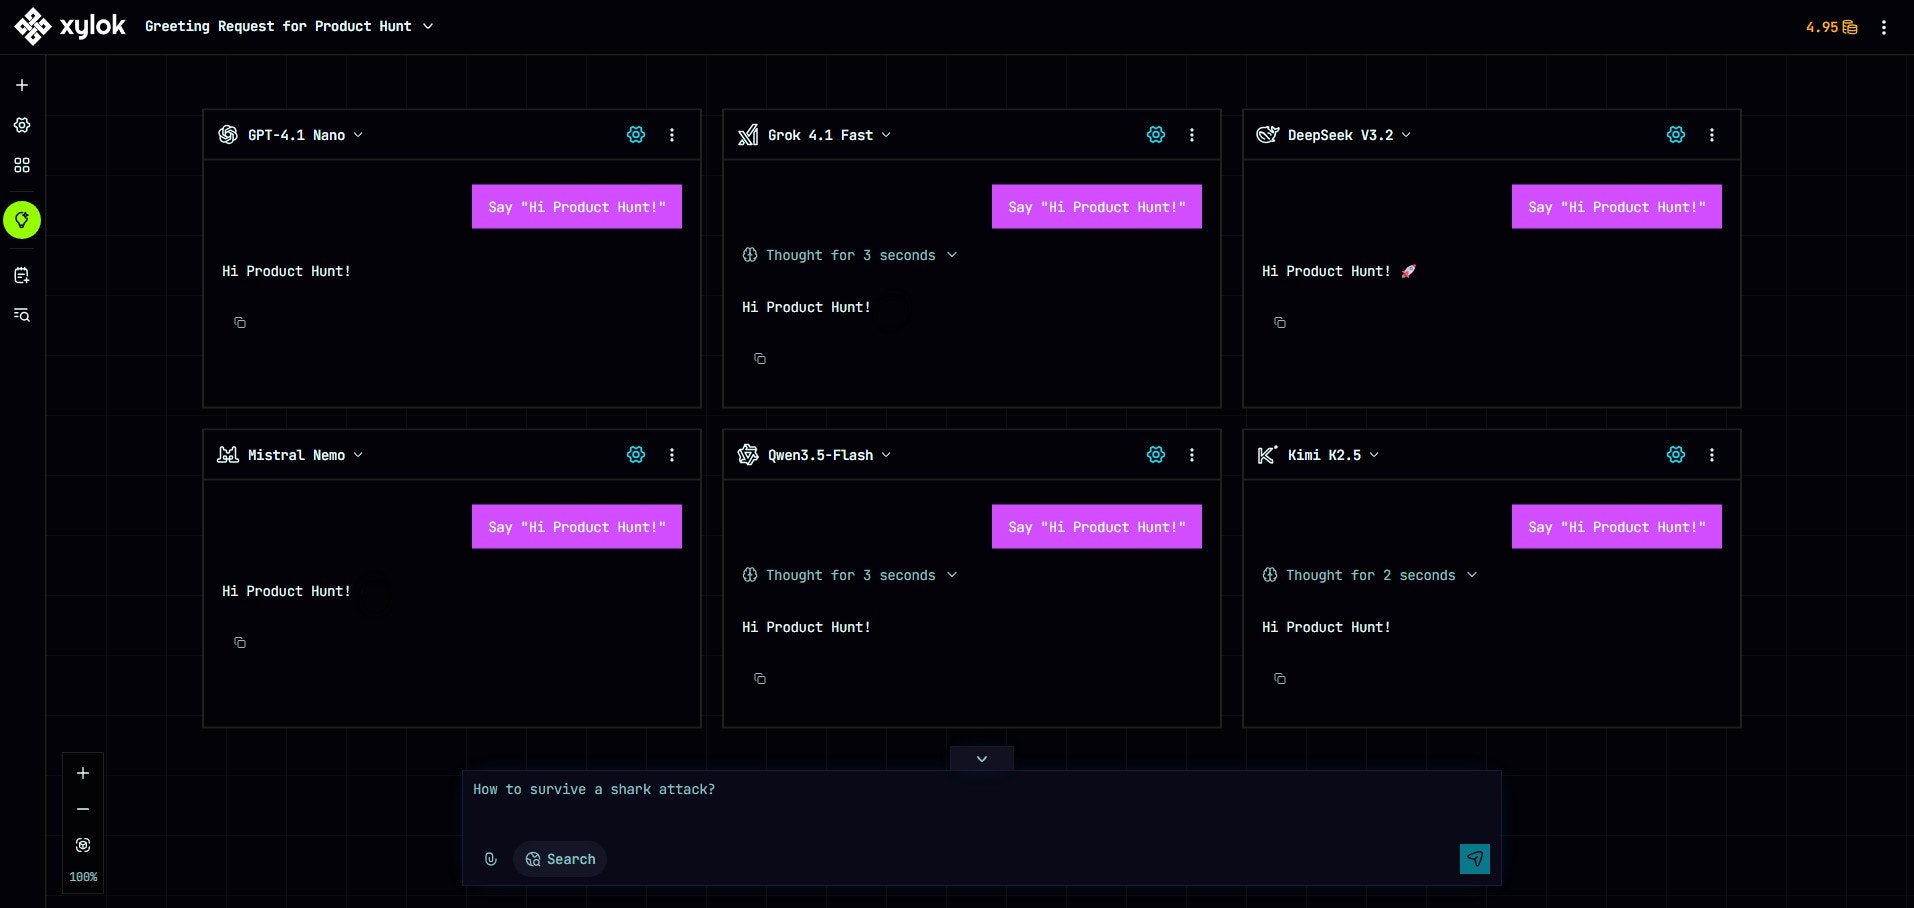Open DeepSeek V3.2 model dropdown

point(1349,135)
